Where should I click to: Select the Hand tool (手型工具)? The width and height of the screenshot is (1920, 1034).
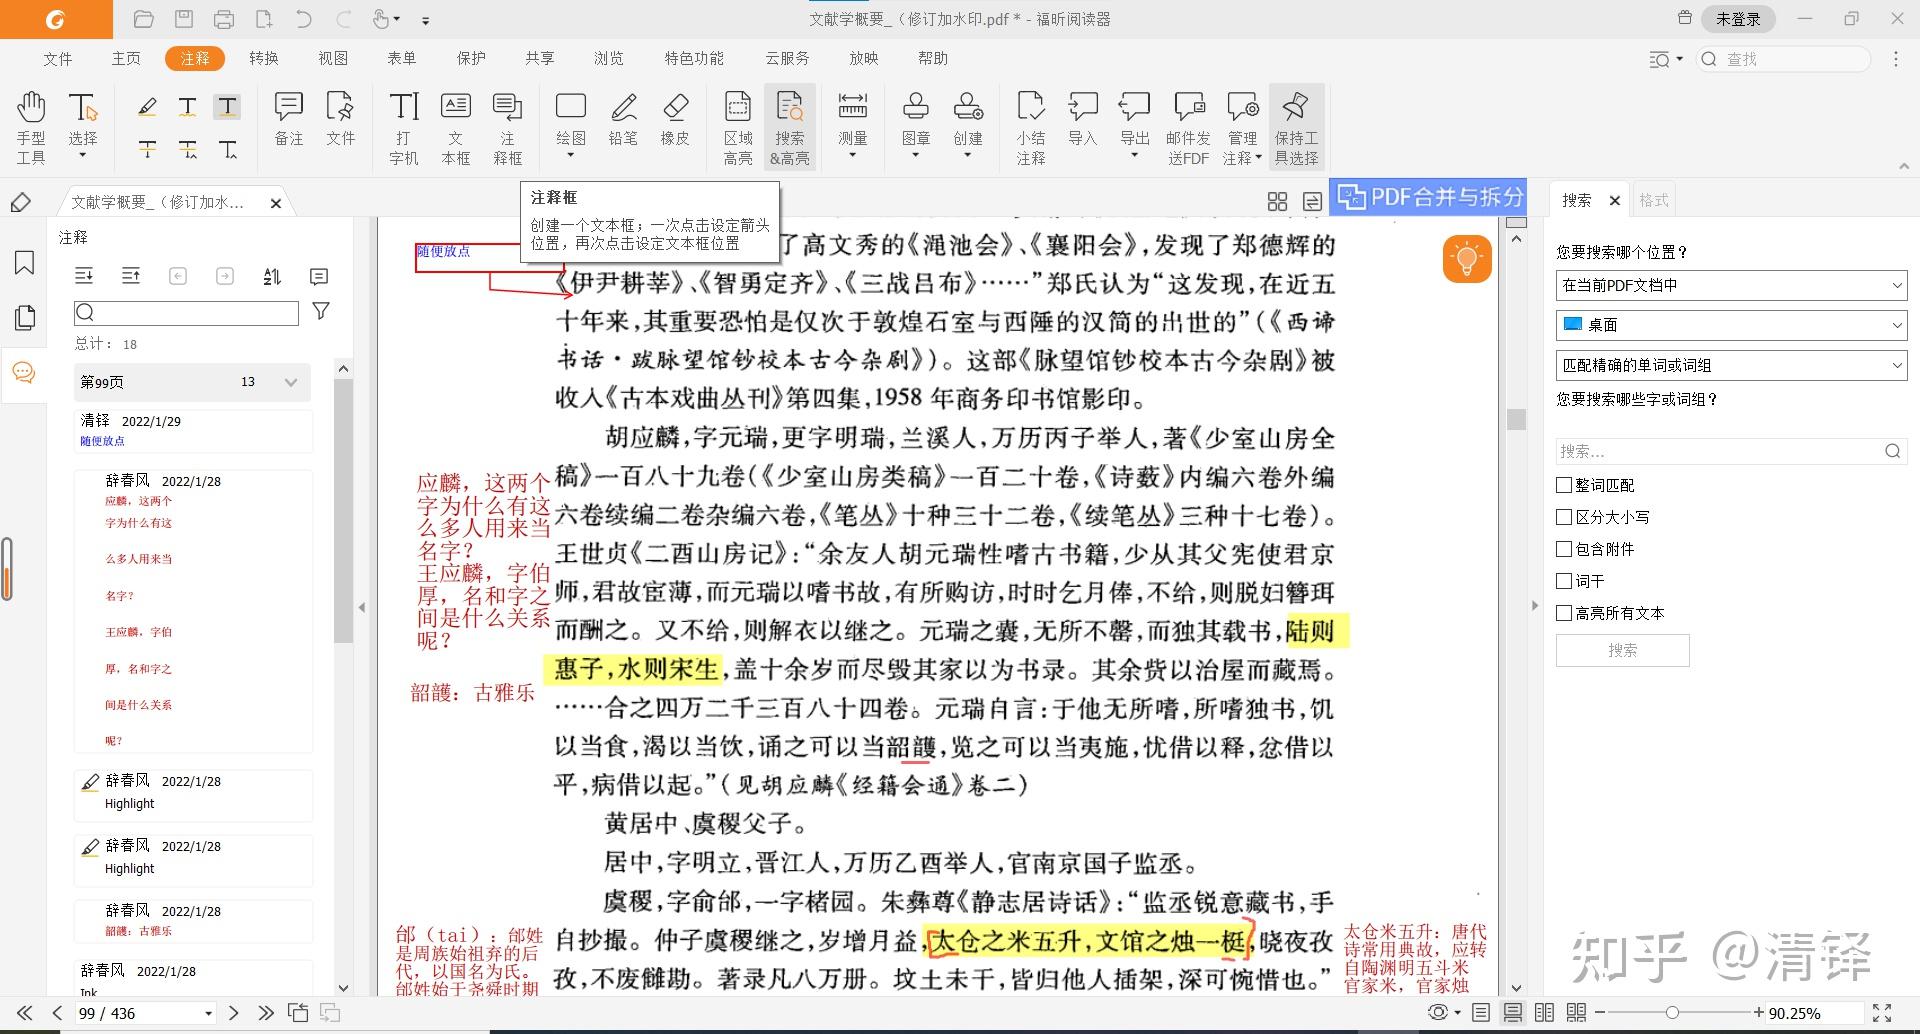(31, 127)
